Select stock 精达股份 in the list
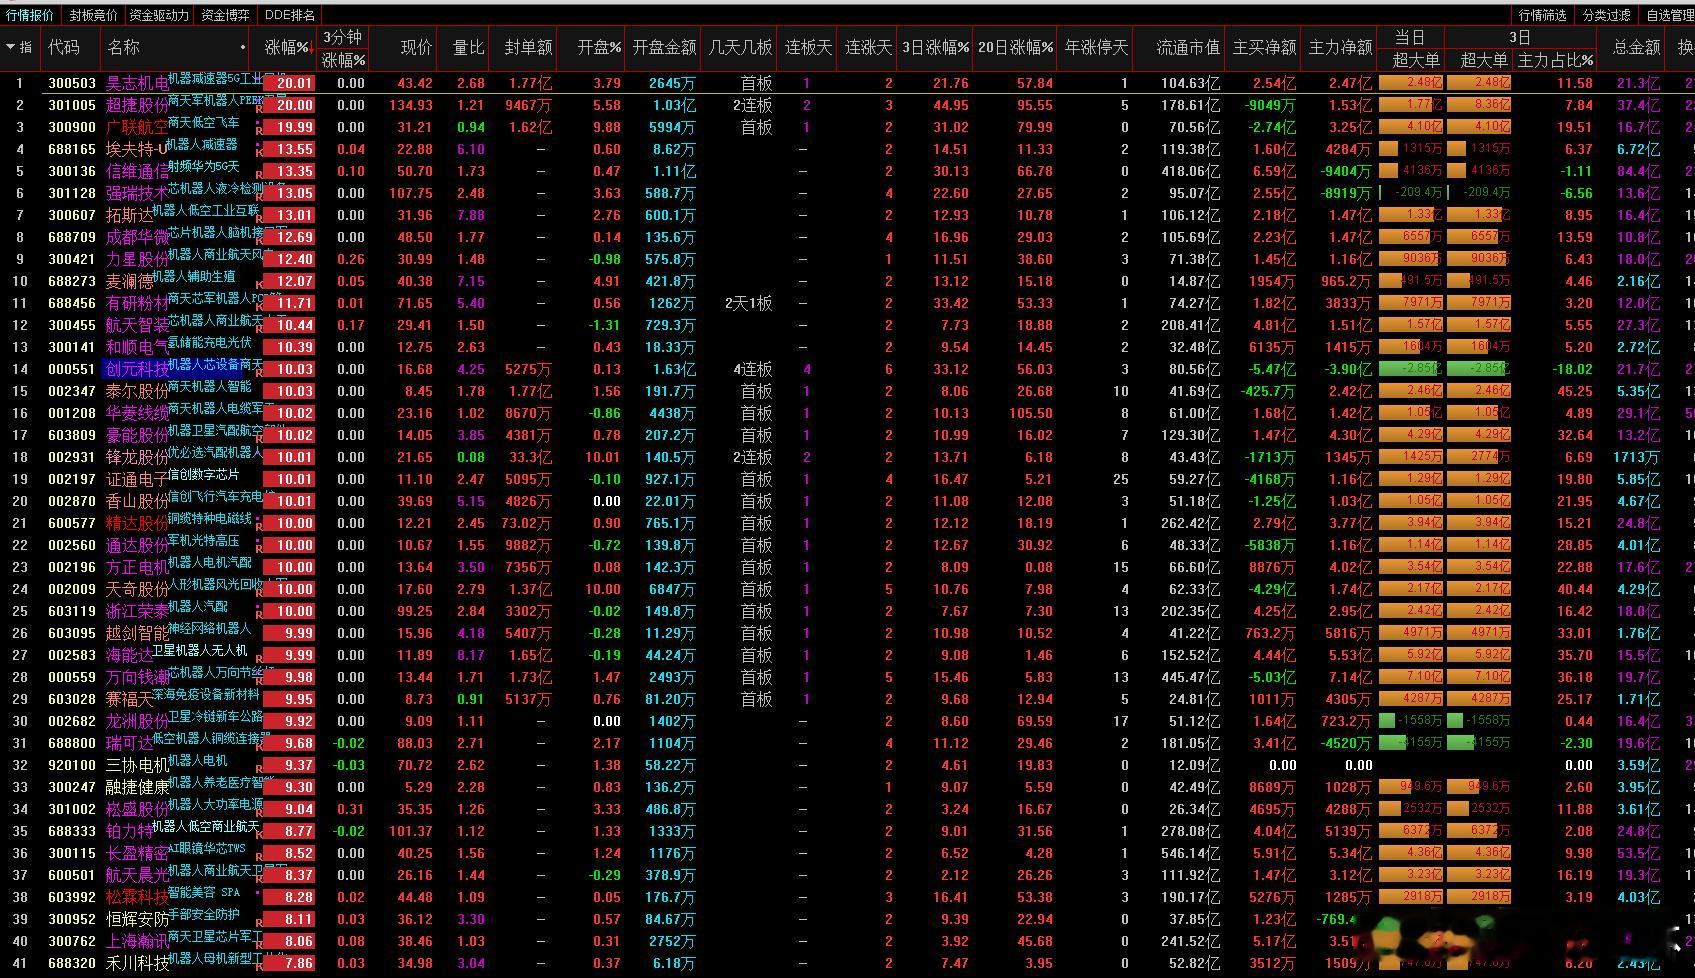Screen dimensions: 1695x978 (137, 523)
